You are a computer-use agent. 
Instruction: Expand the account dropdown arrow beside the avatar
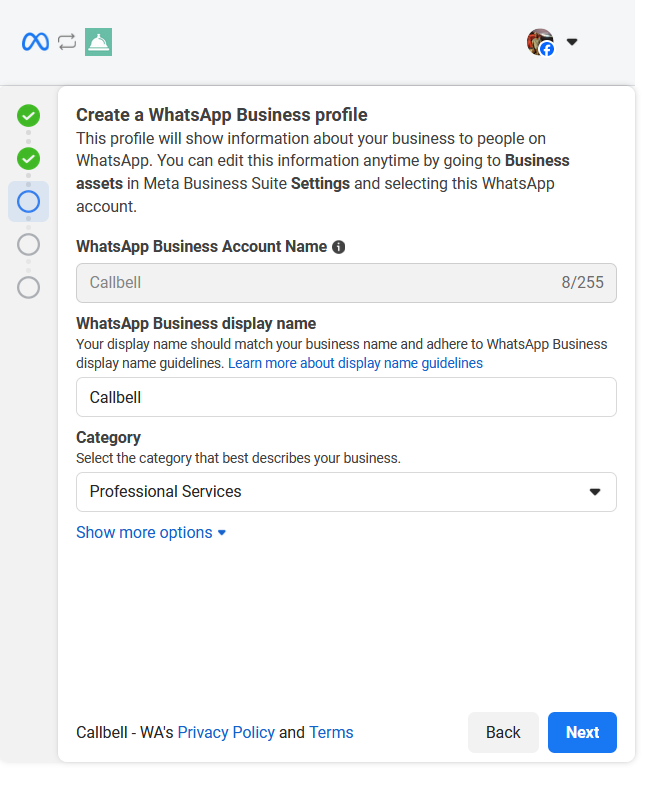click(x=572, y=42)
